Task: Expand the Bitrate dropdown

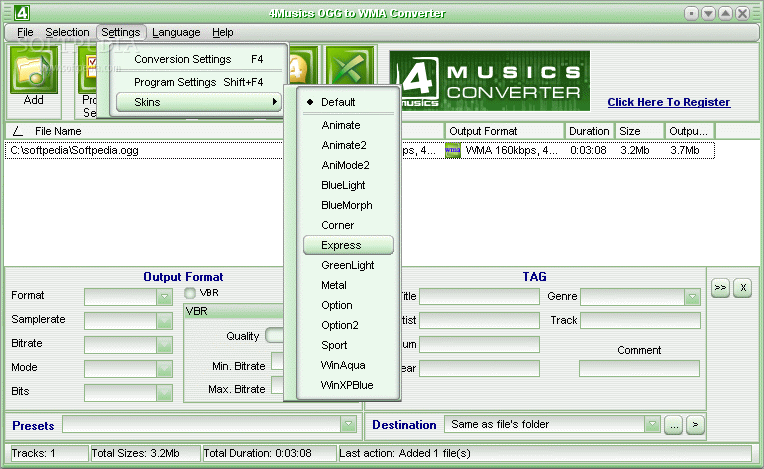Action: coord(165,344)
